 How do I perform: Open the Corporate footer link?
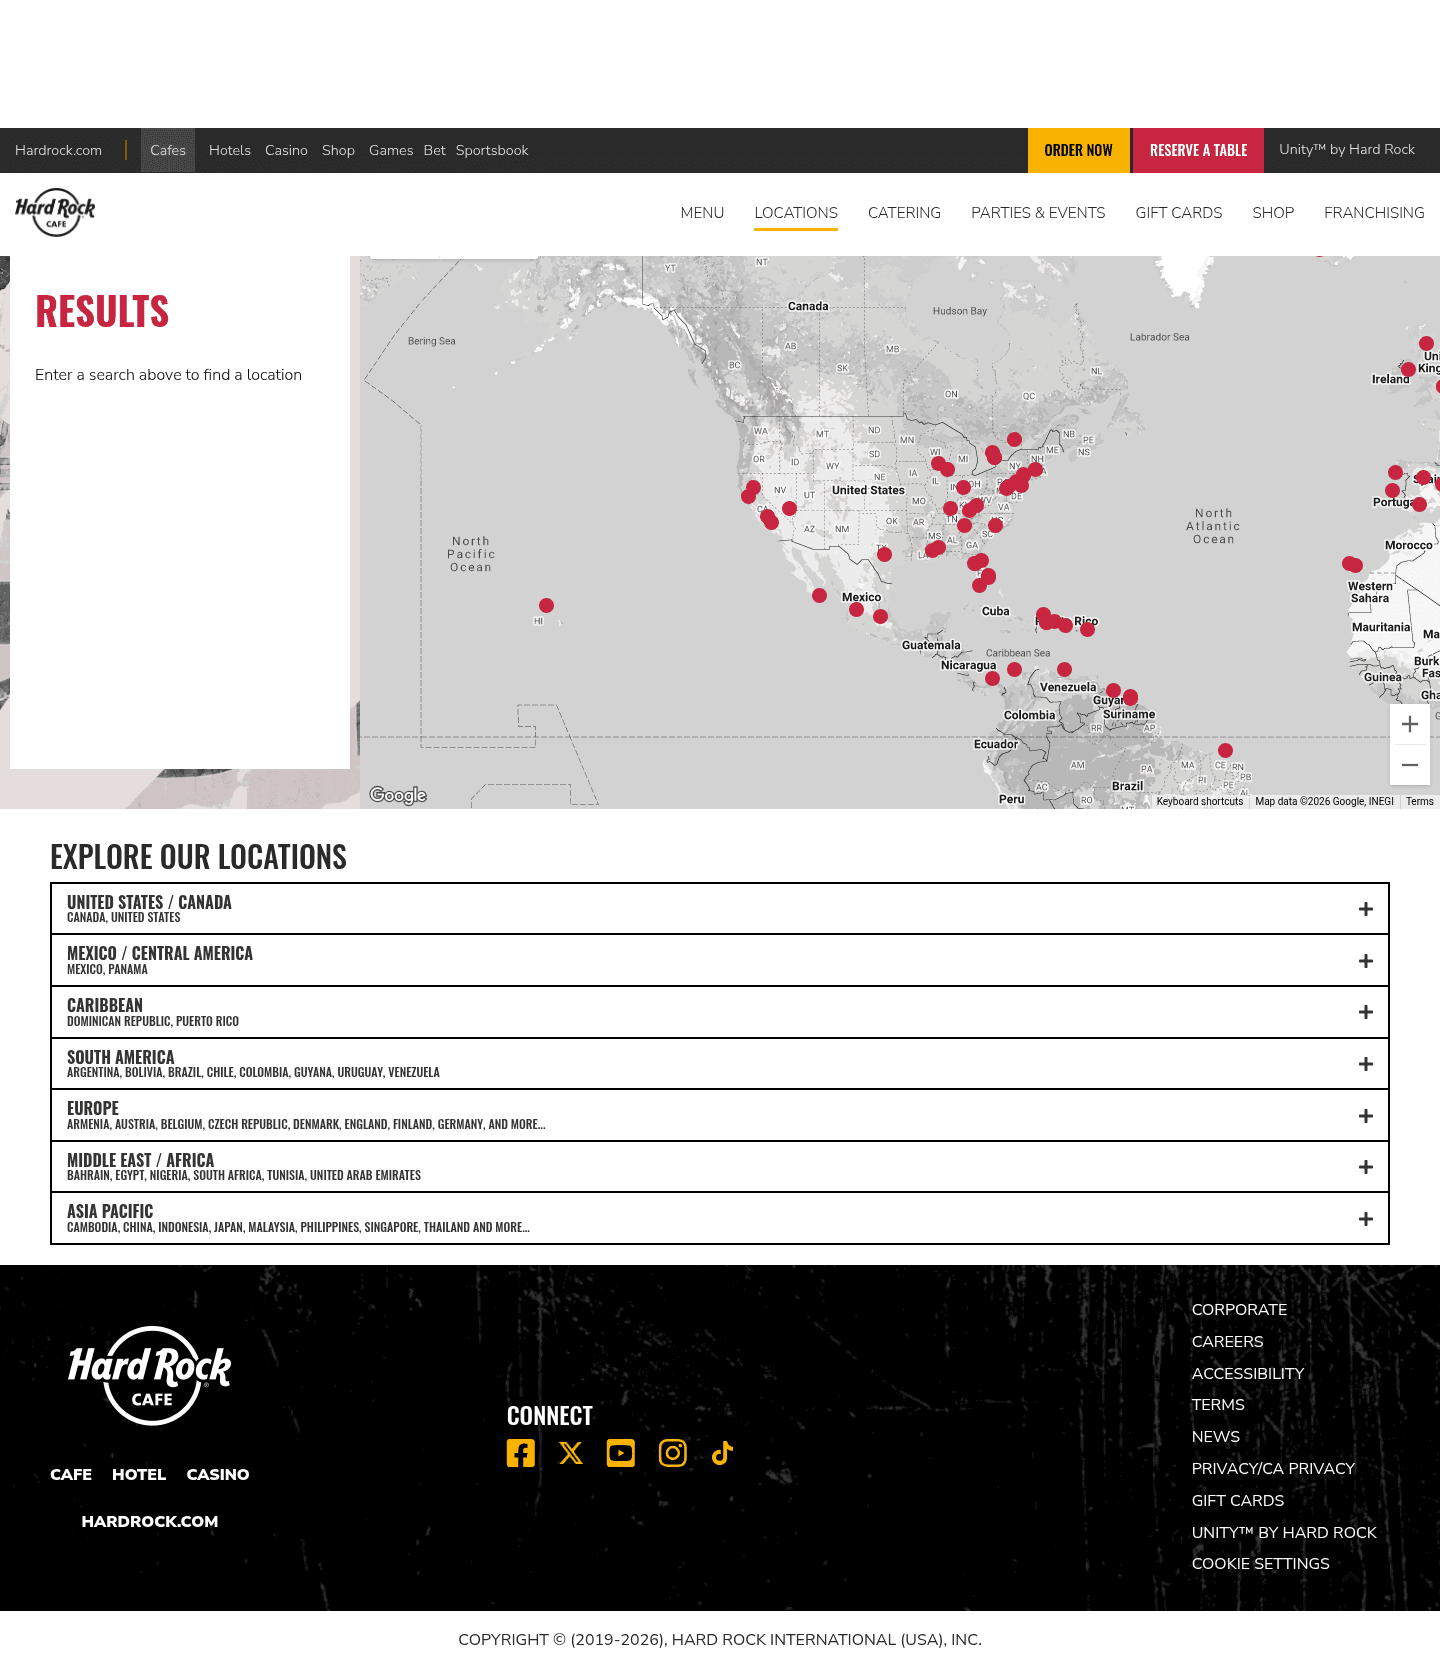tap(1239, 1310)
